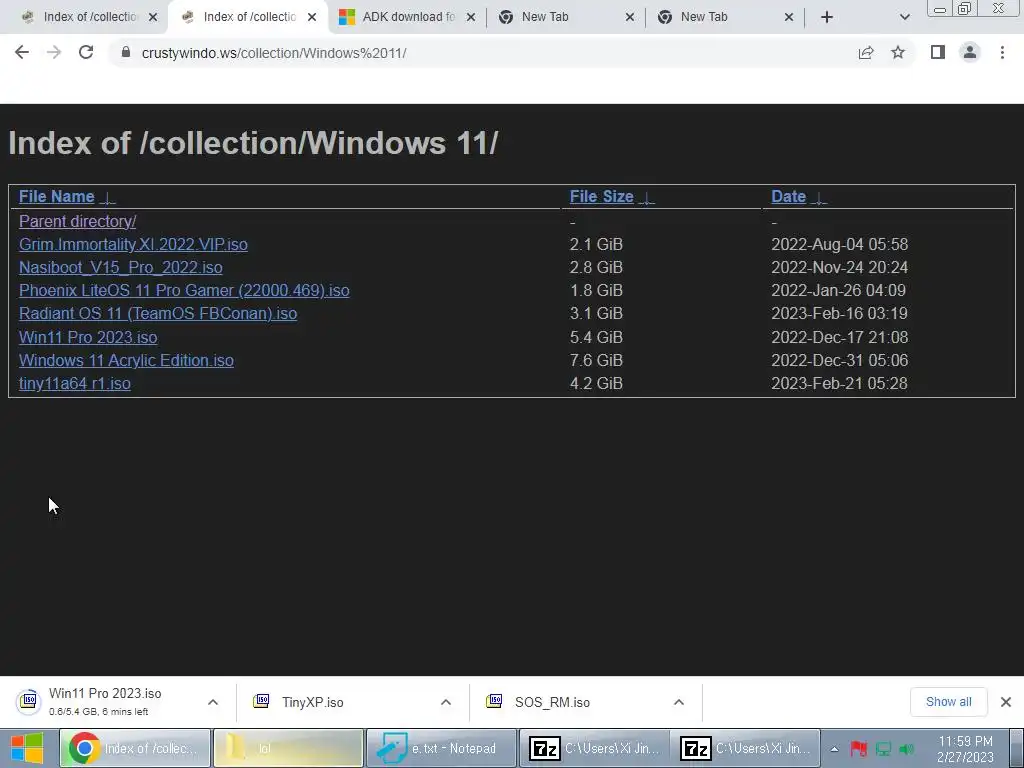Sort by File Name column header
Viewport: 1024px width, 768px height.
point(56,197)
